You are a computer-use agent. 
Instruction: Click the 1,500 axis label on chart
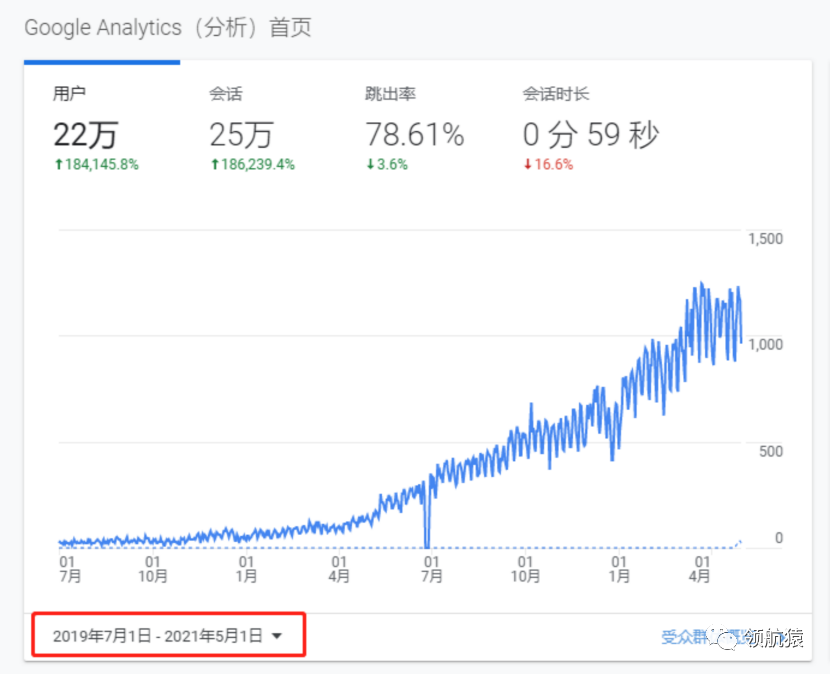click(x=766, y=239)
